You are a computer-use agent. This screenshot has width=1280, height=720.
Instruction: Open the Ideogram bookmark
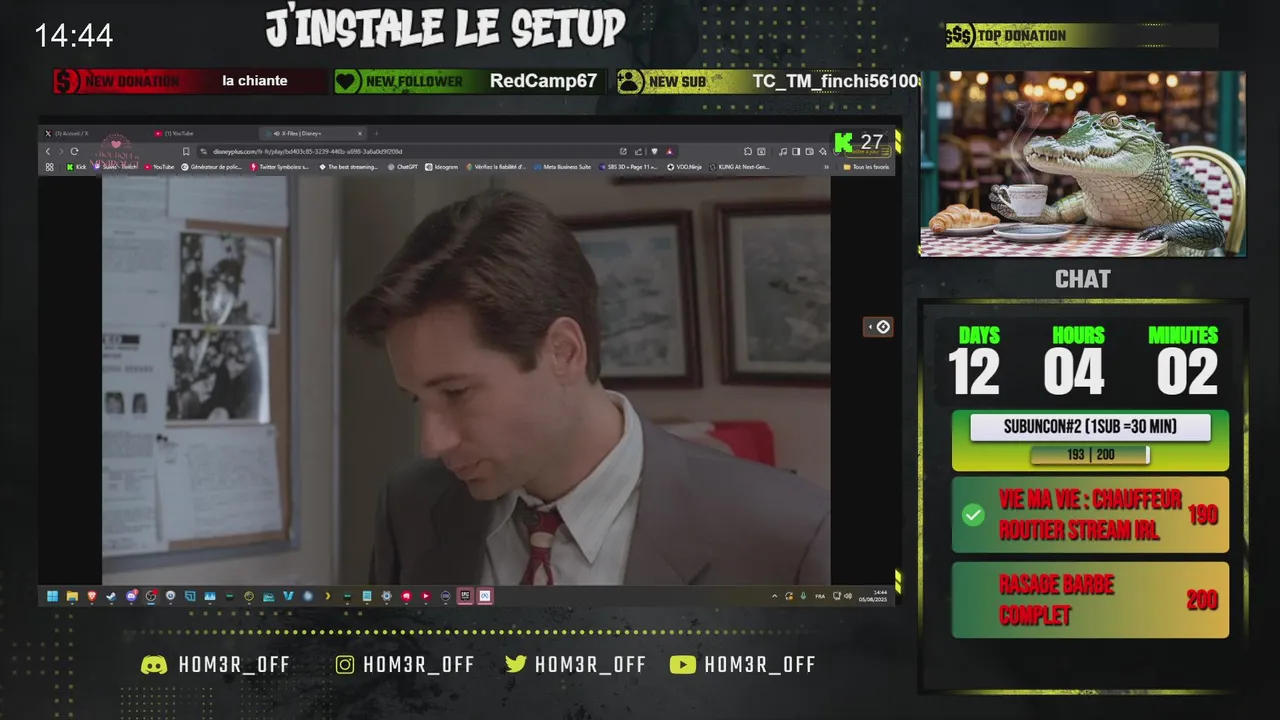pos(441,167)
